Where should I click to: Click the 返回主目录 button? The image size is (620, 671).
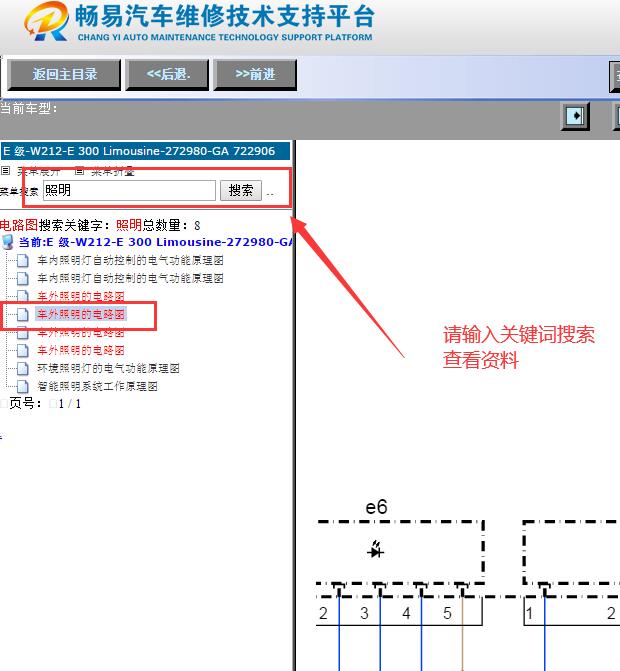[64, 75]
